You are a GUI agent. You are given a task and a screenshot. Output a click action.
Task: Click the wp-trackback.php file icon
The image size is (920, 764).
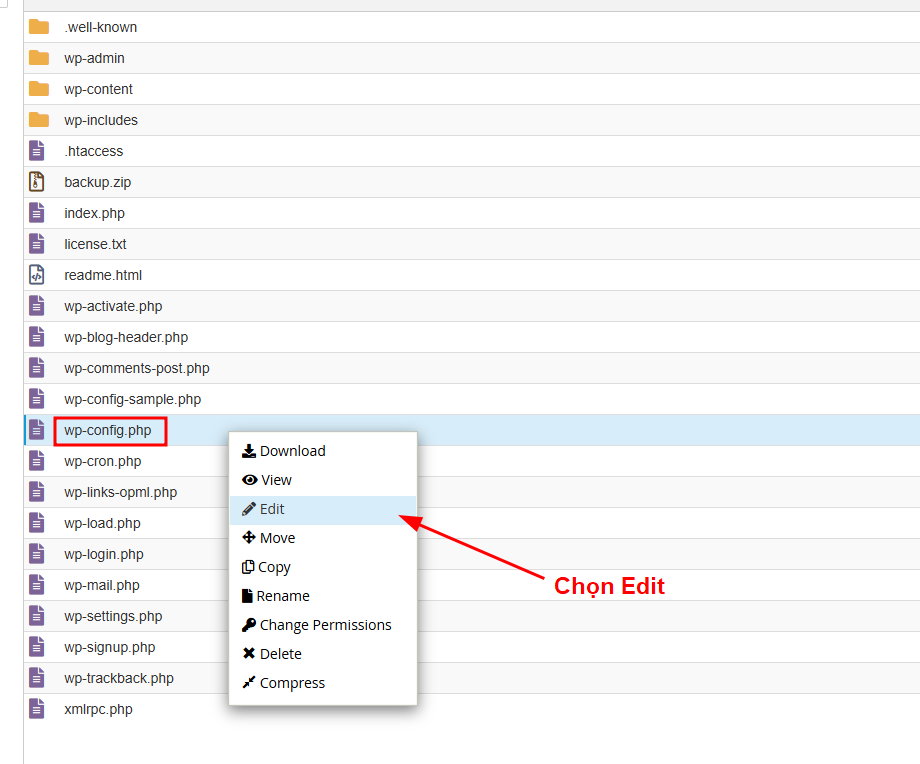pos(36,678)
